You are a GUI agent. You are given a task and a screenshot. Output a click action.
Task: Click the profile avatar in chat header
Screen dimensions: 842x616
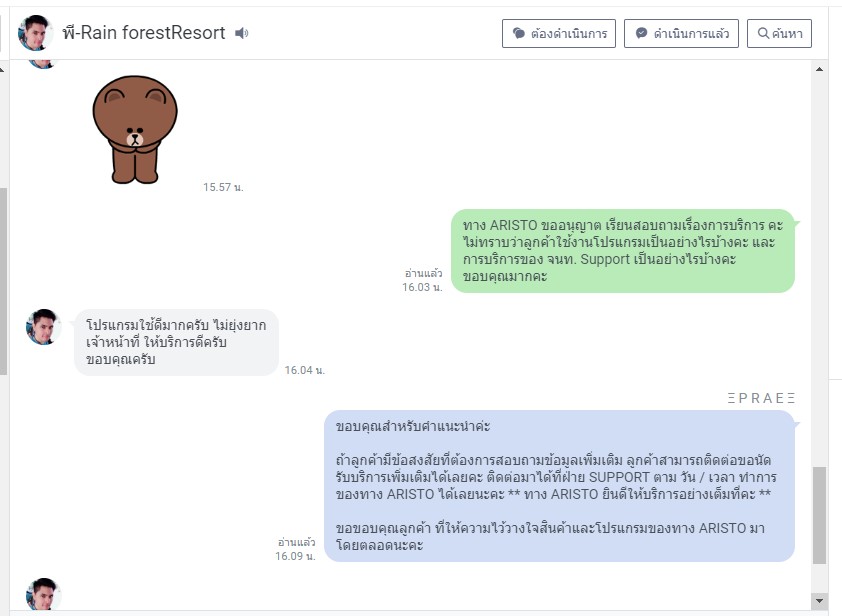click(x=35, y=33)
